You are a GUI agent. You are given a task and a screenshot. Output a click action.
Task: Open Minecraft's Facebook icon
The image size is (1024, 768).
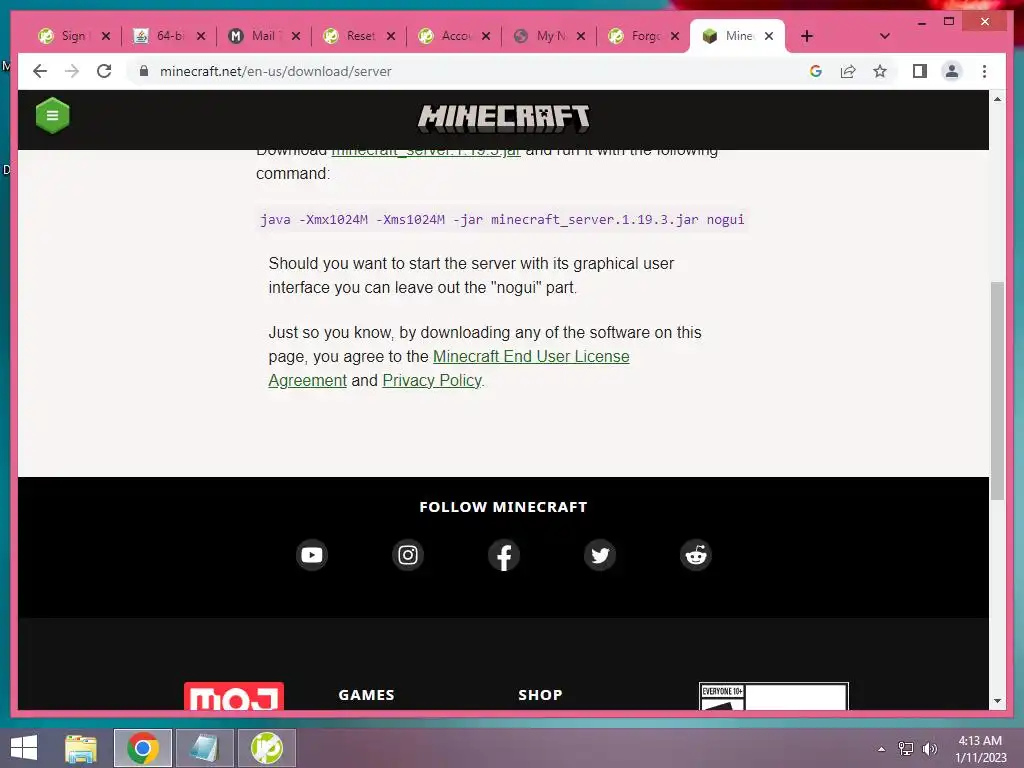tap(504, 555)
